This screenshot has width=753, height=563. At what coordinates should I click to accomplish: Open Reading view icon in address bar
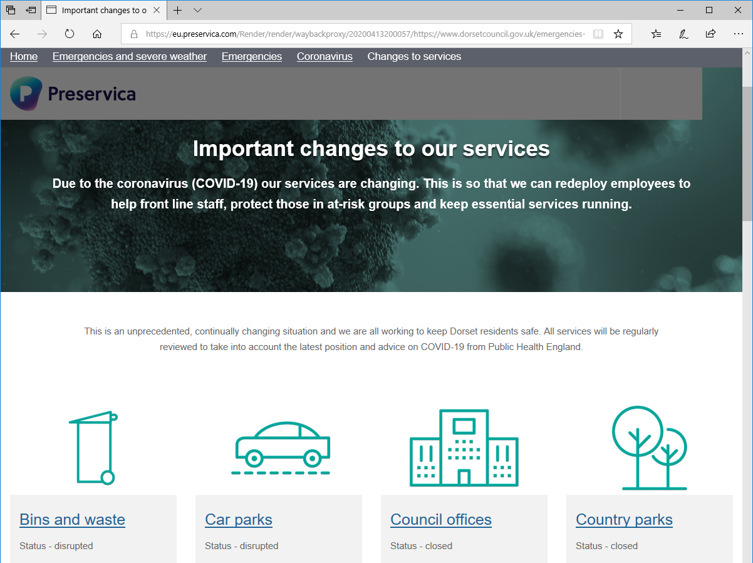(x=598, y=34)
